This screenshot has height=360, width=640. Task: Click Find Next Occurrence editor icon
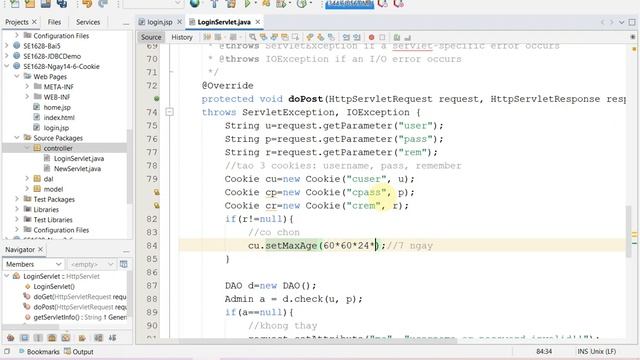click(x=274, y=37)
